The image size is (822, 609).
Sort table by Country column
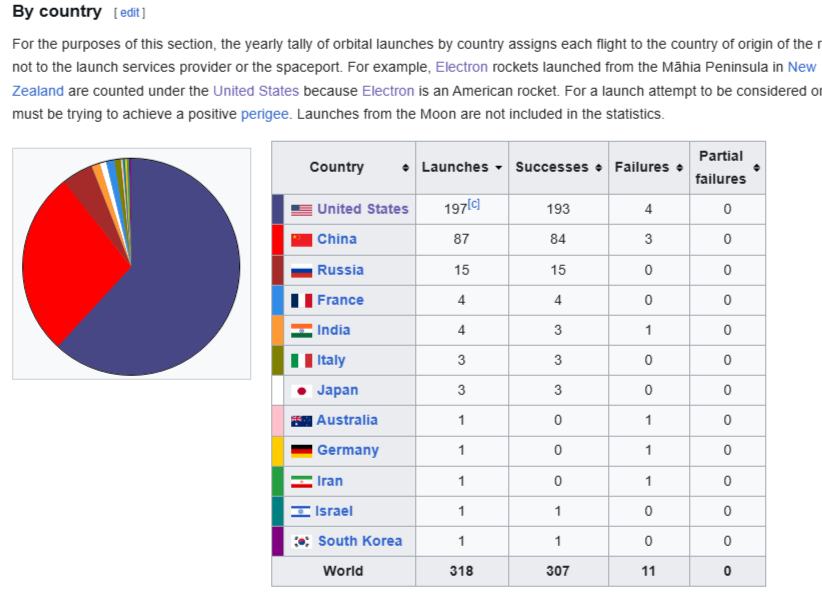click(405, 168)
